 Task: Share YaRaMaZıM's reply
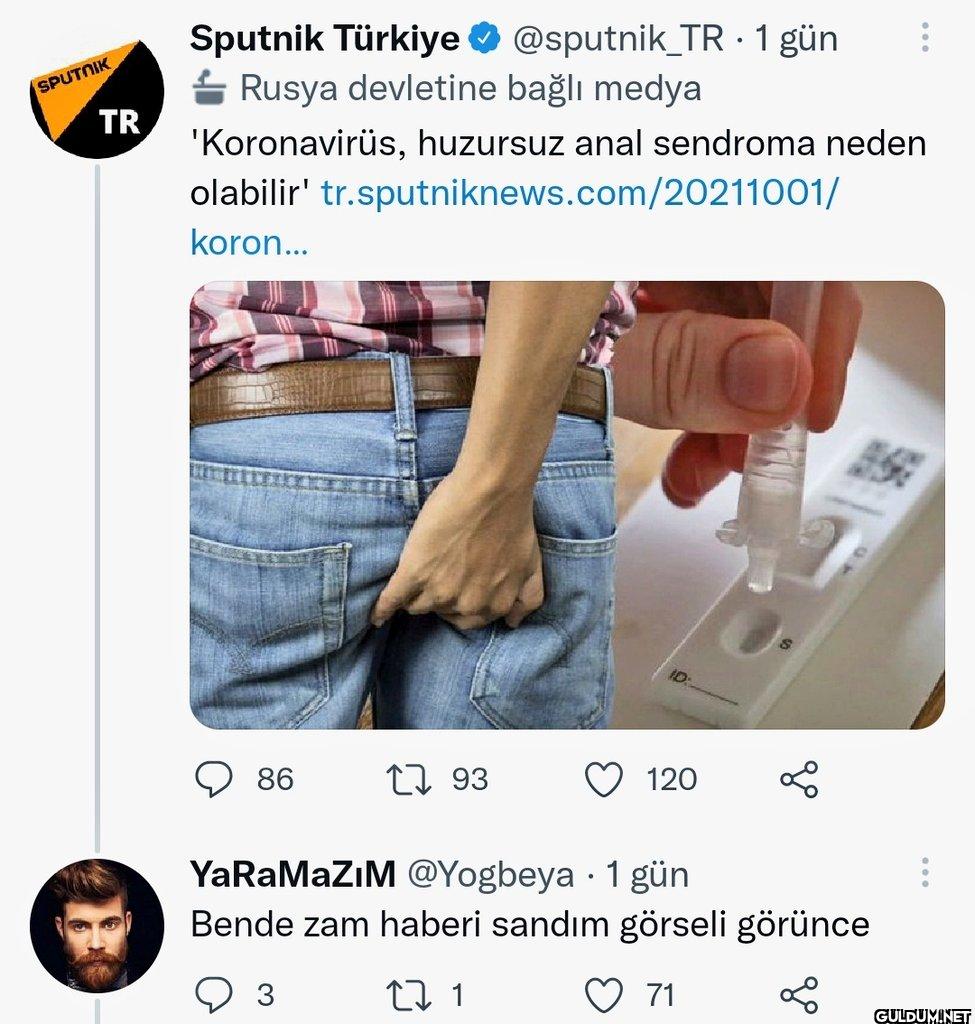(x=798, y=994)
